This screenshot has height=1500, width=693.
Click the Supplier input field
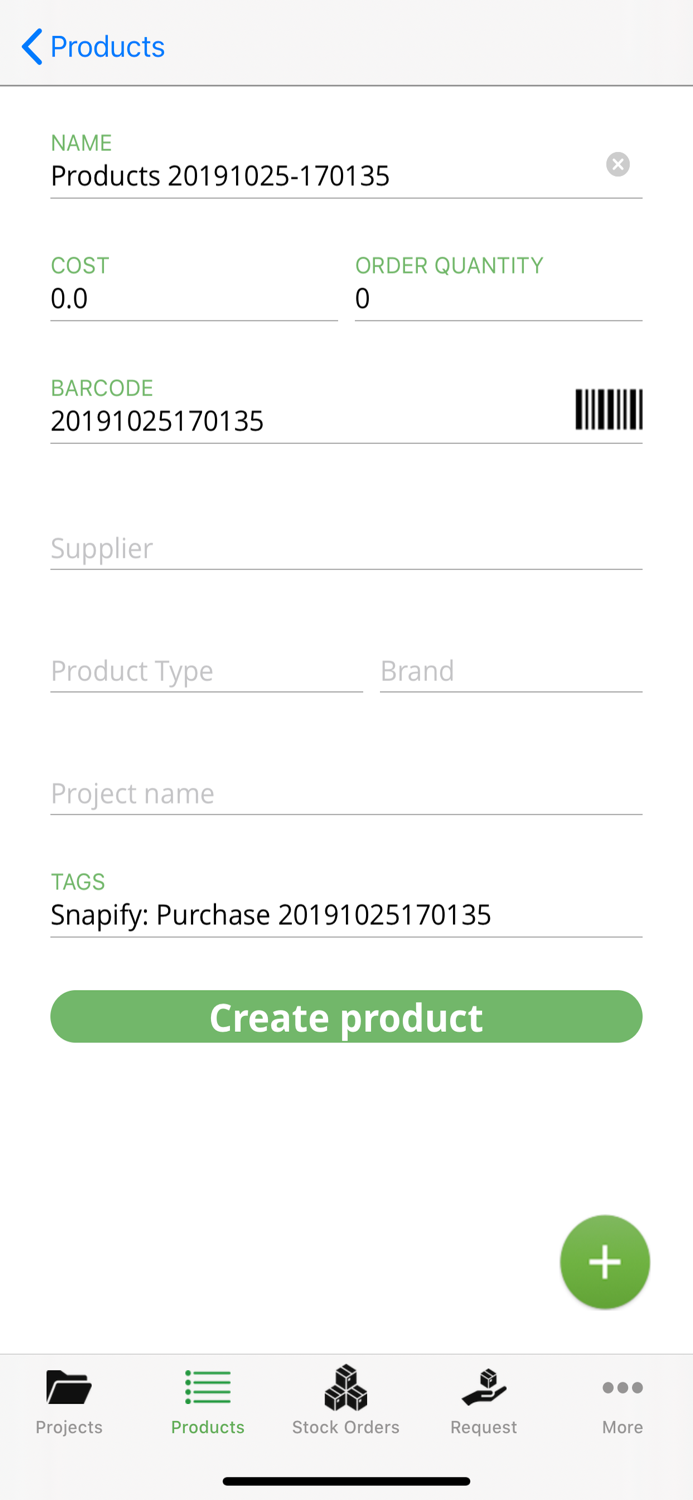(x=346, y=548)
